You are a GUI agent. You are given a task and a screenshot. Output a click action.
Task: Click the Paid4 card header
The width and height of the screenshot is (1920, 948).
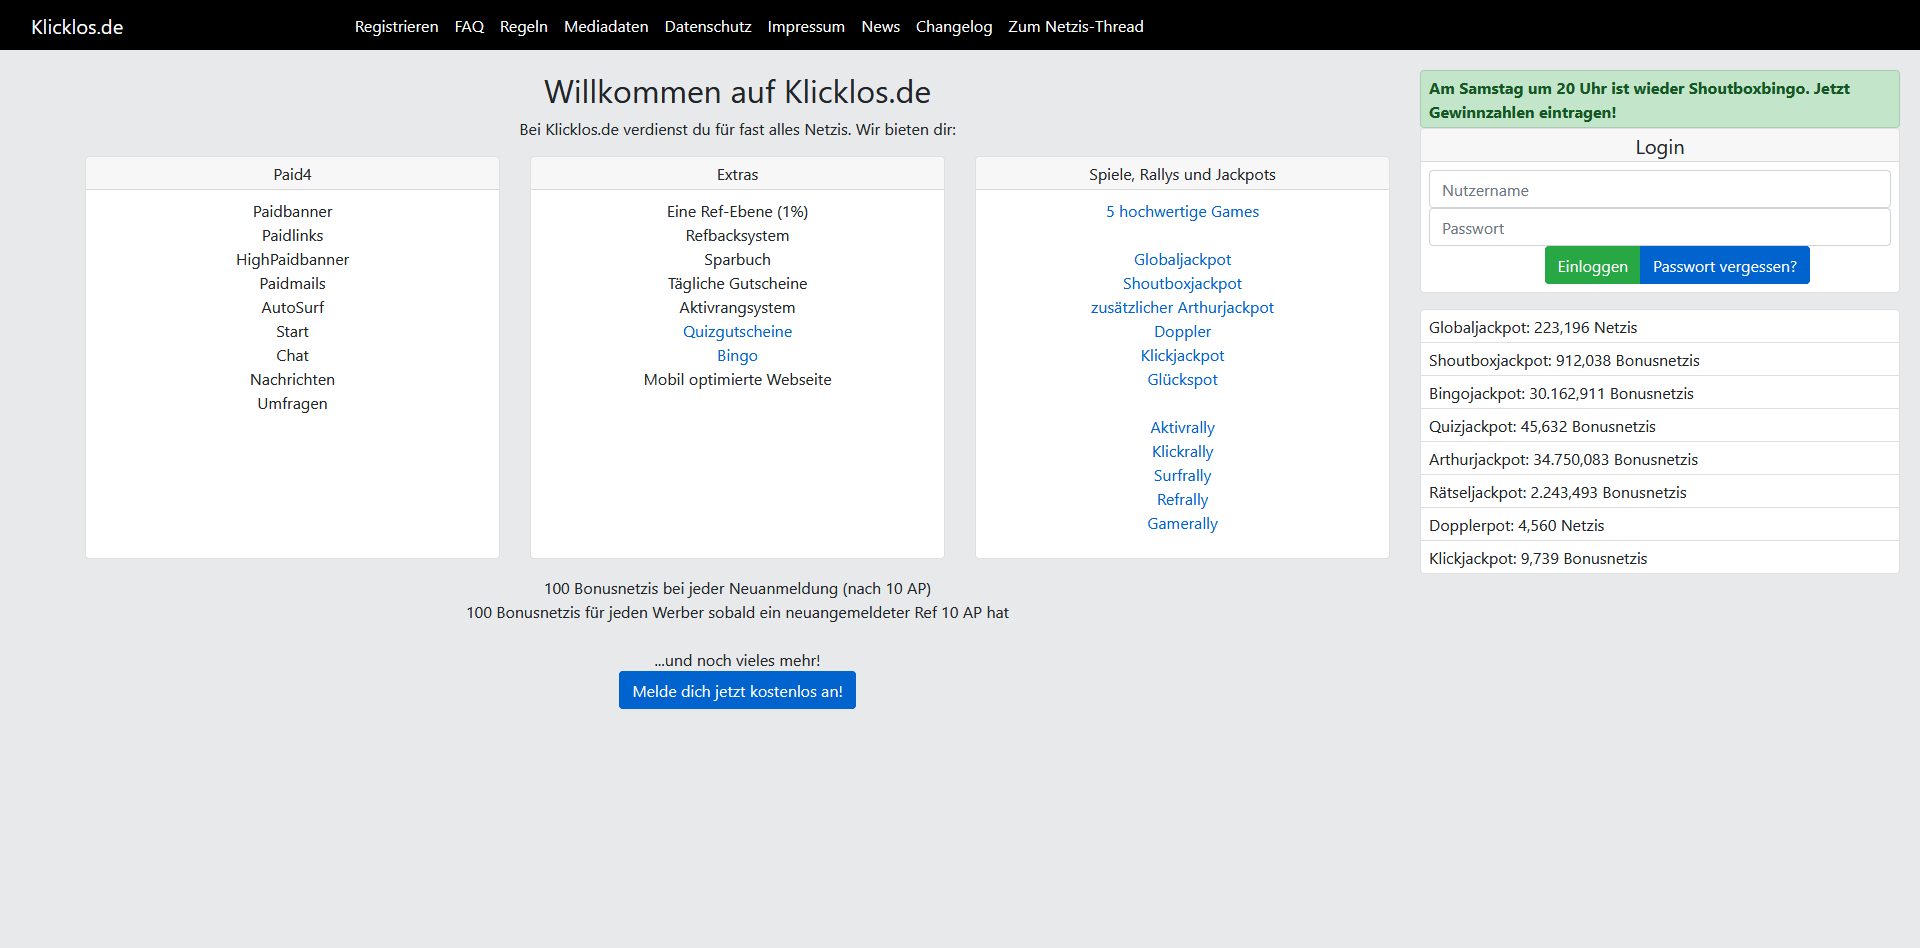click(292, 174)
